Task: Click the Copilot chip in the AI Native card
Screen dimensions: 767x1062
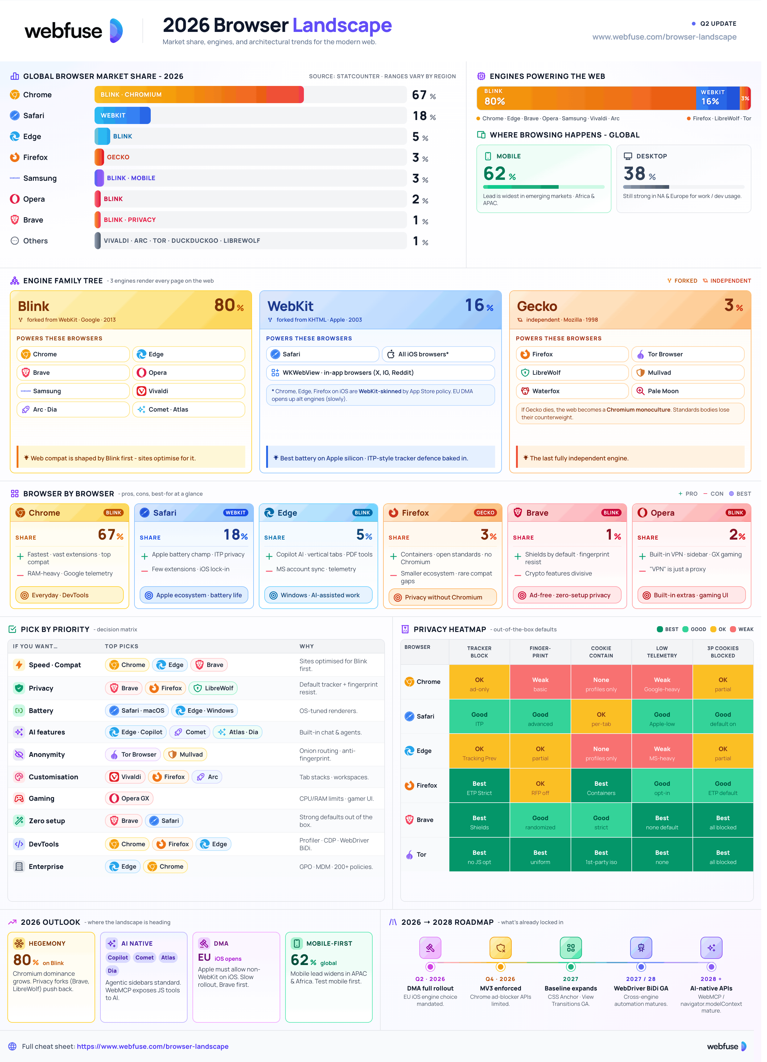Action: pos(118,958)
